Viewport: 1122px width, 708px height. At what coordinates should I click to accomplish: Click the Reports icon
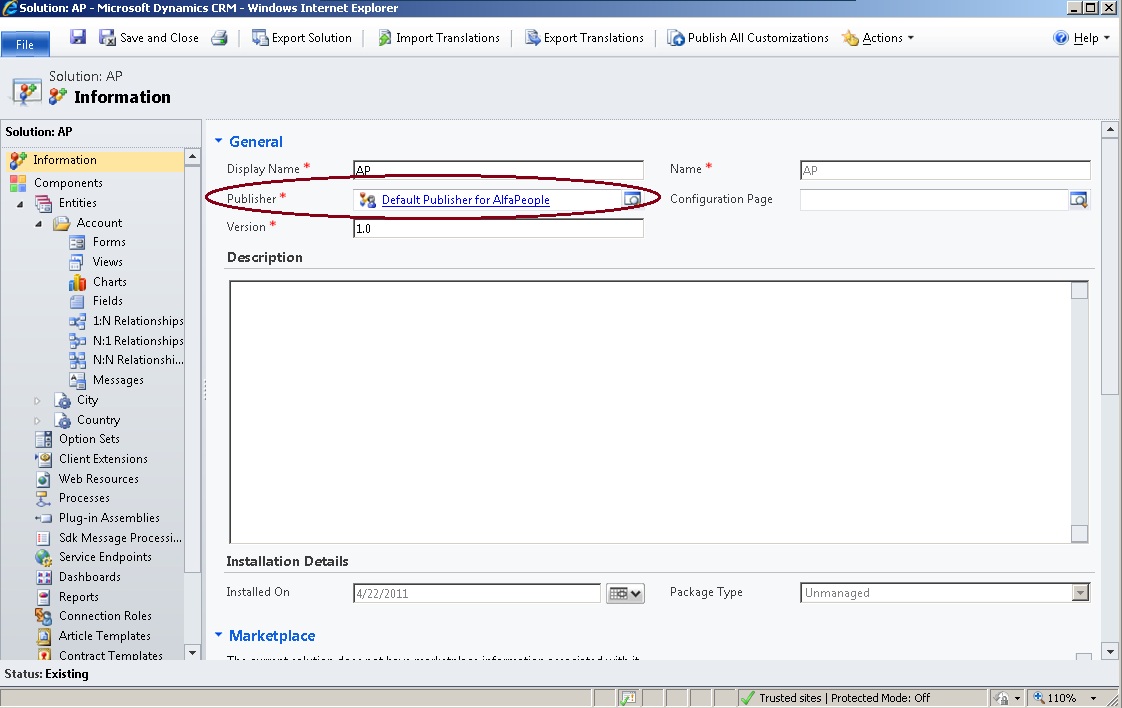(44, 597)
